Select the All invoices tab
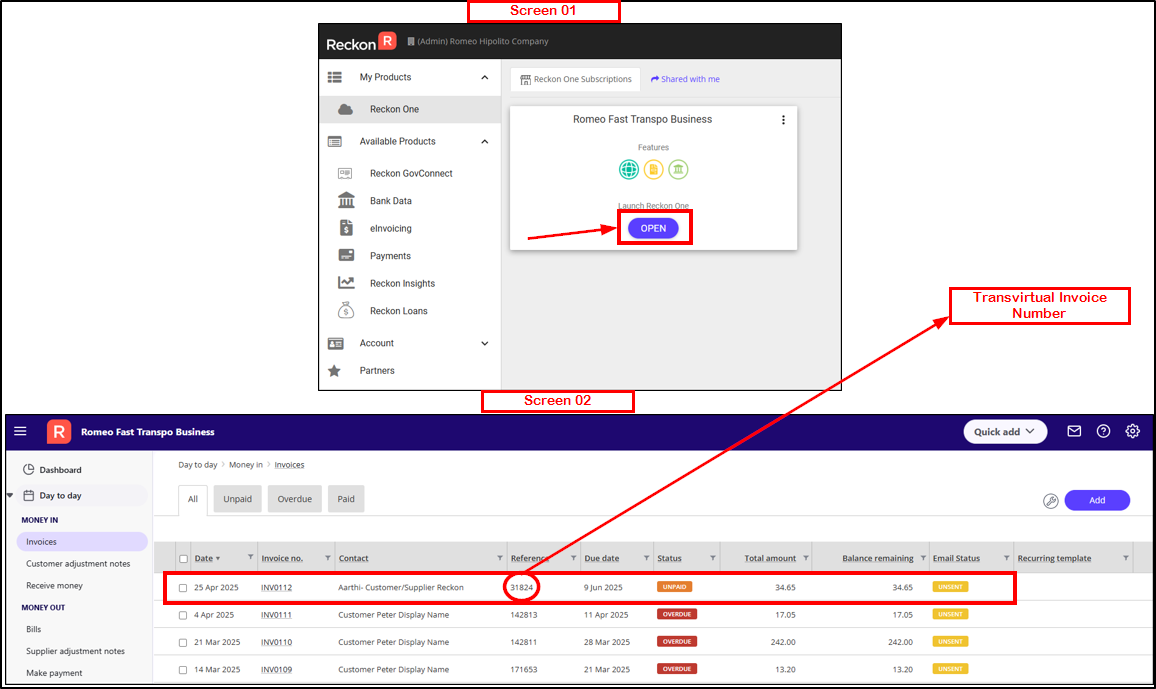1156x689 pixels. [x=193, y=500]
